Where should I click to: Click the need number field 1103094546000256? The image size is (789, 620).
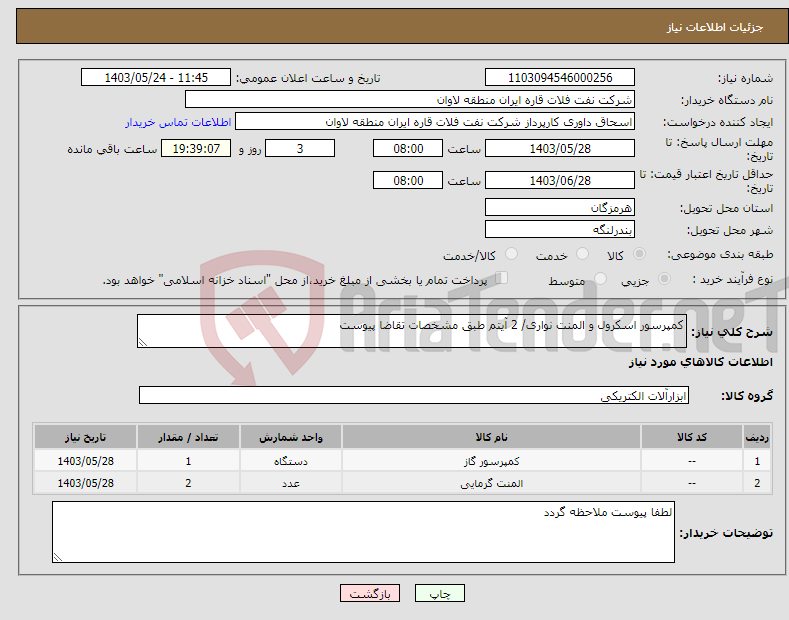click(560, 78)
